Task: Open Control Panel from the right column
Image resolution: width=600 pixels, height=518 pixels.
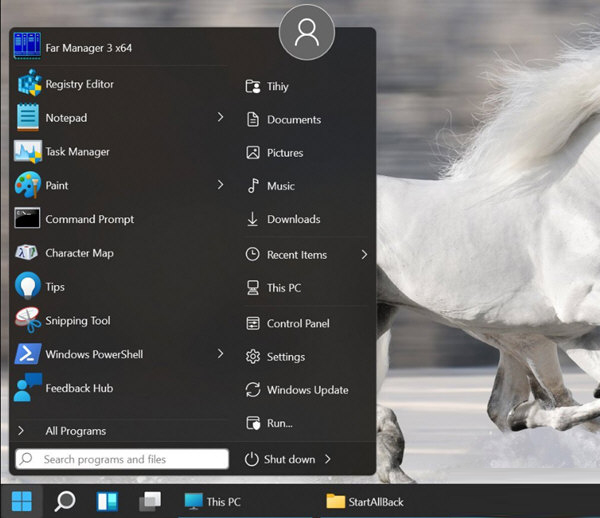Action: [x=297, y=324]
